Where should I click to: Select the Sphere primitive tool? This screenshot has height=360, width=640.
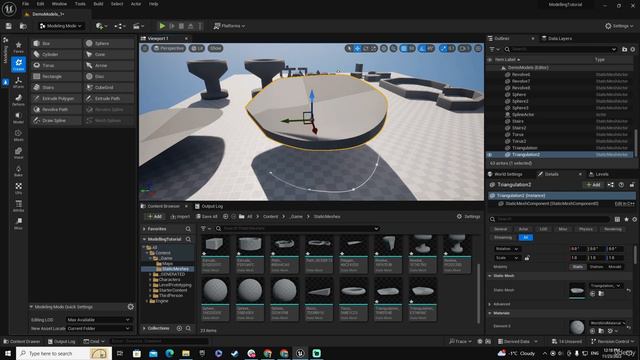109,43
